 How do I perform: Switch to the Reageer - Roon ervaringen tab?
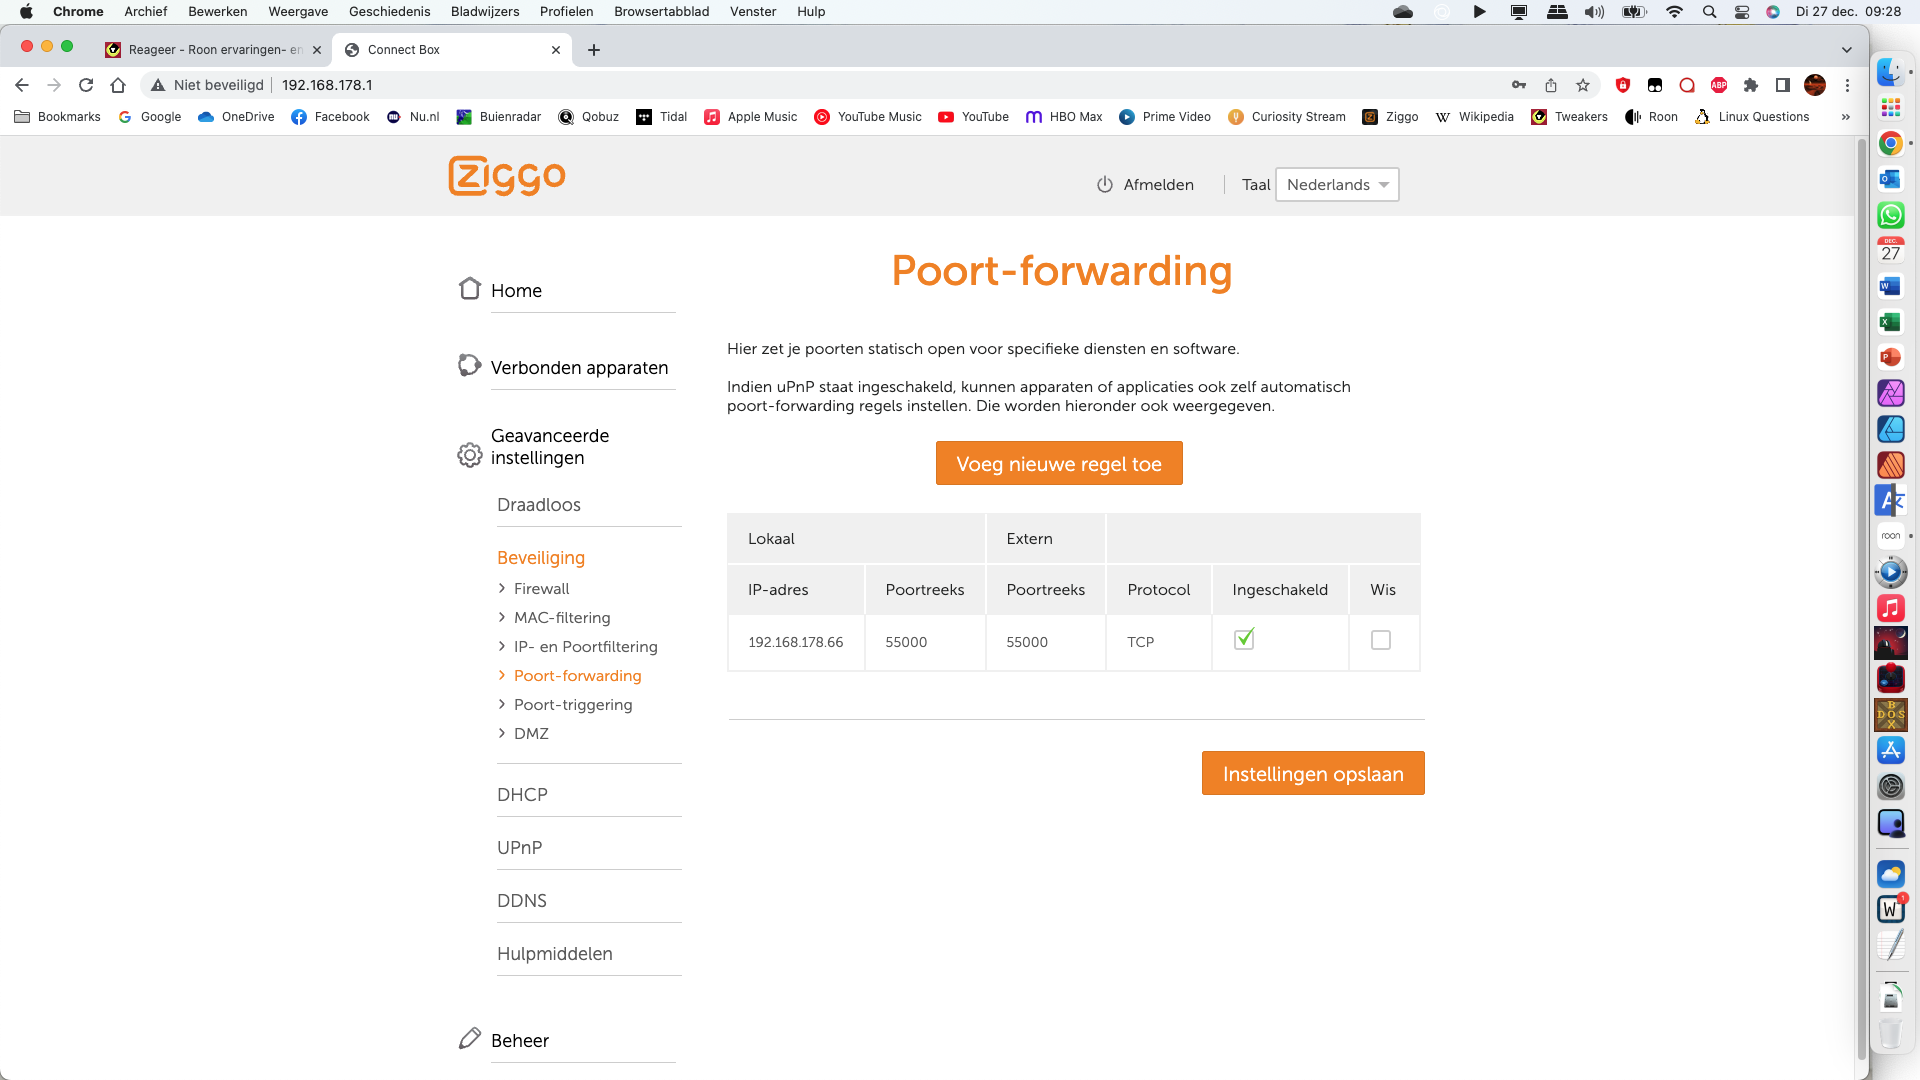[212, 50]
